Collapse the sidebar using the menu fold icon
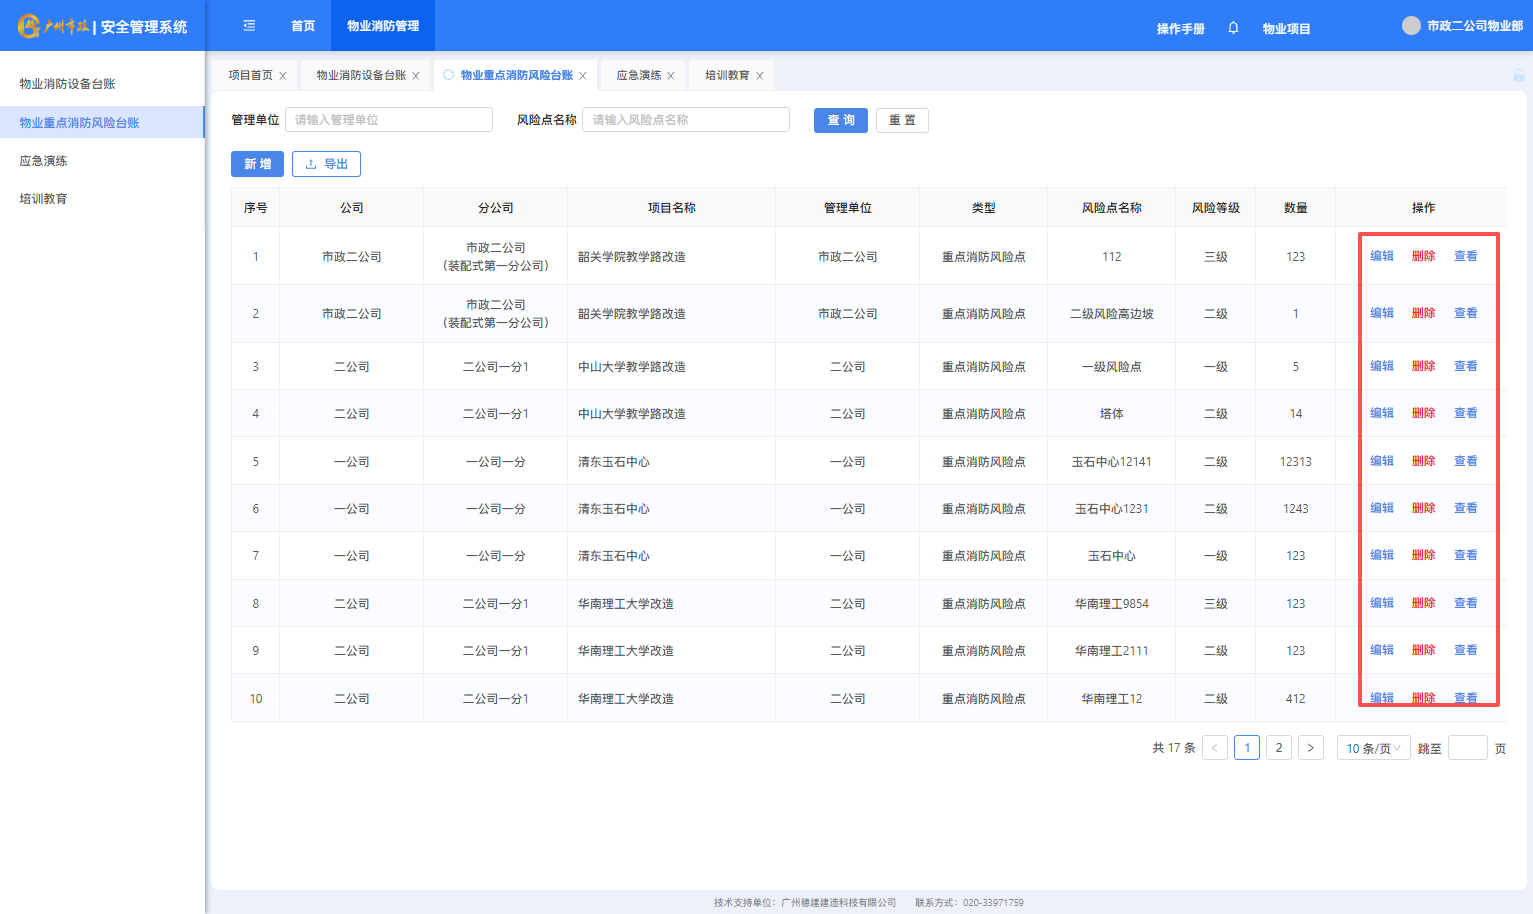 click(249, 26)
